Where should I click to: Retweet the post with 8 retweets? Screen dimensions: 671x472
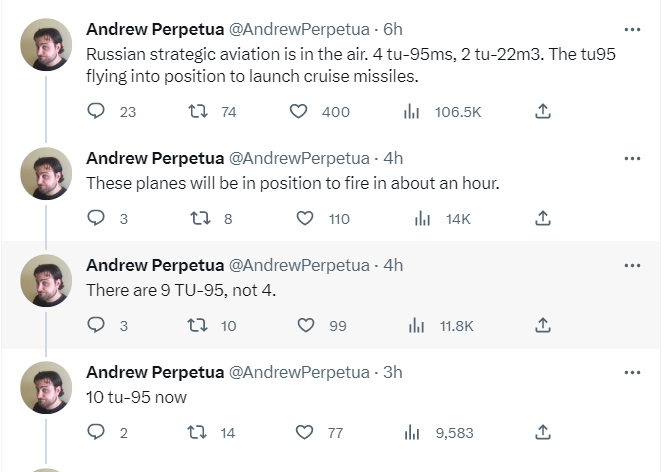(198, 218)
